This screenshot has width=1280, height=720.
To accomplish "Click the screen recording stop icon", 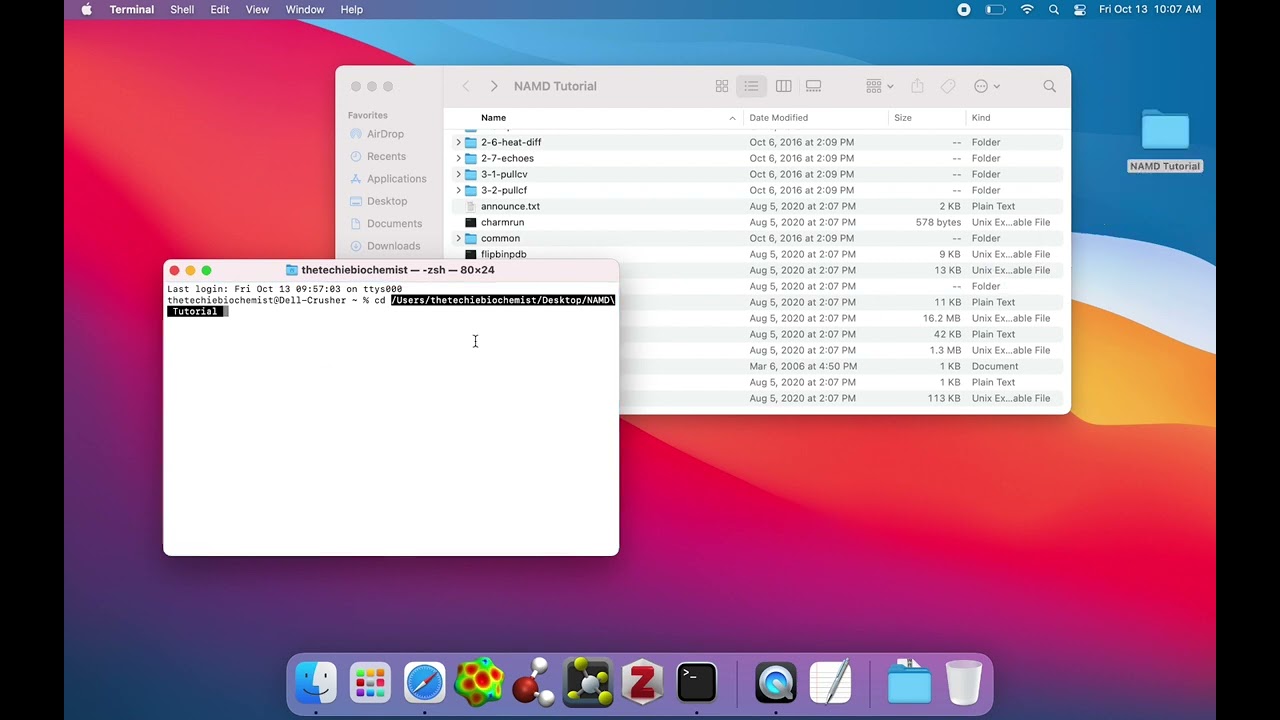I will [x=964, y=9].
